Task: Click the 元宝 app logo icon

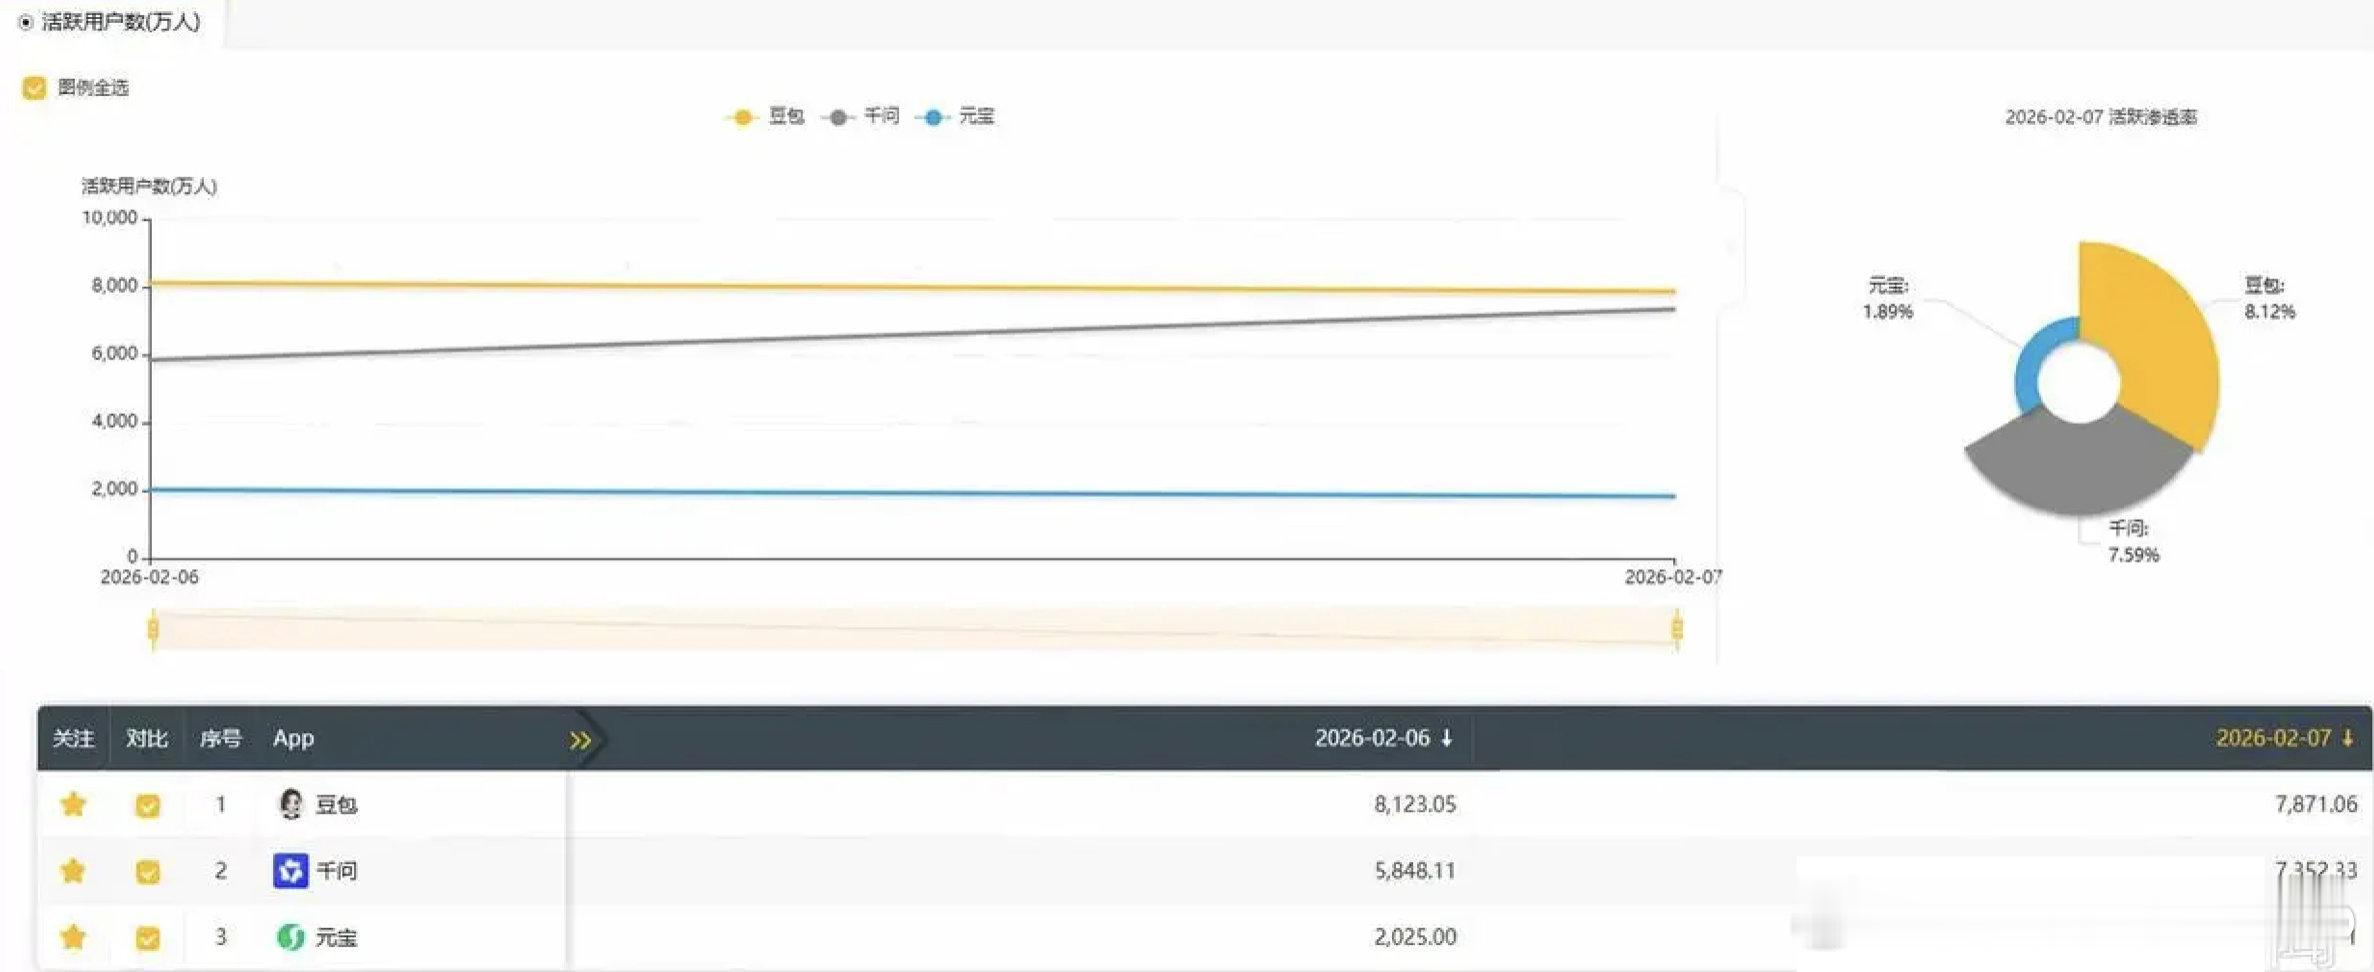Action: [290, 937]
